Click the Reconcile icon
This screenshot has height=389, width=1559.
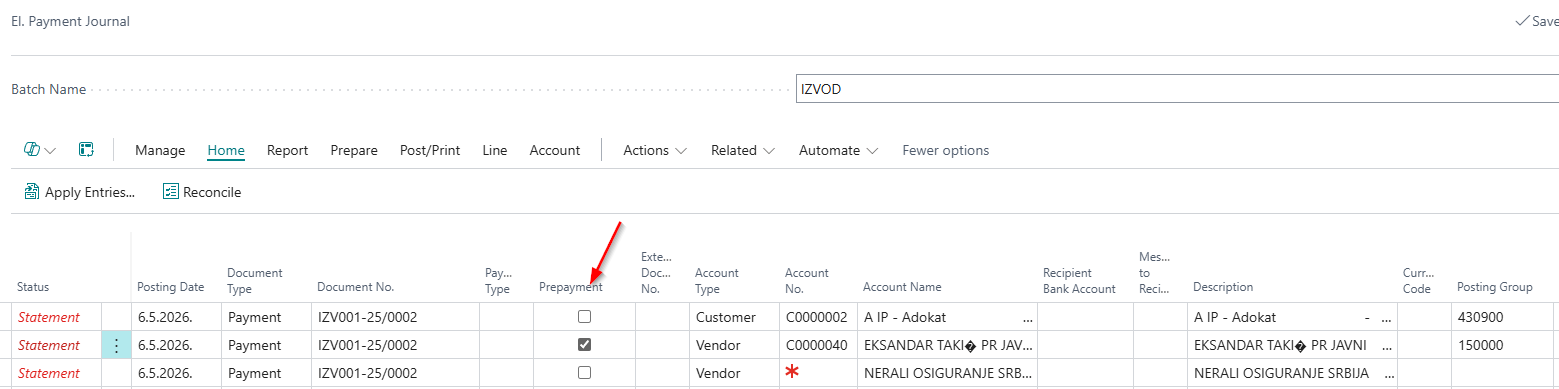(171, 192)
